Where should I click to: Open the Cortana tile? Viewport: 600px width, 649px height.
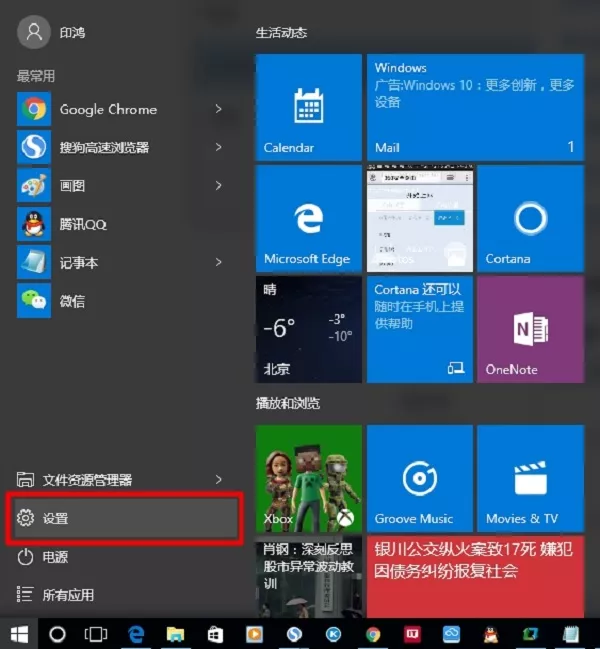530,219
